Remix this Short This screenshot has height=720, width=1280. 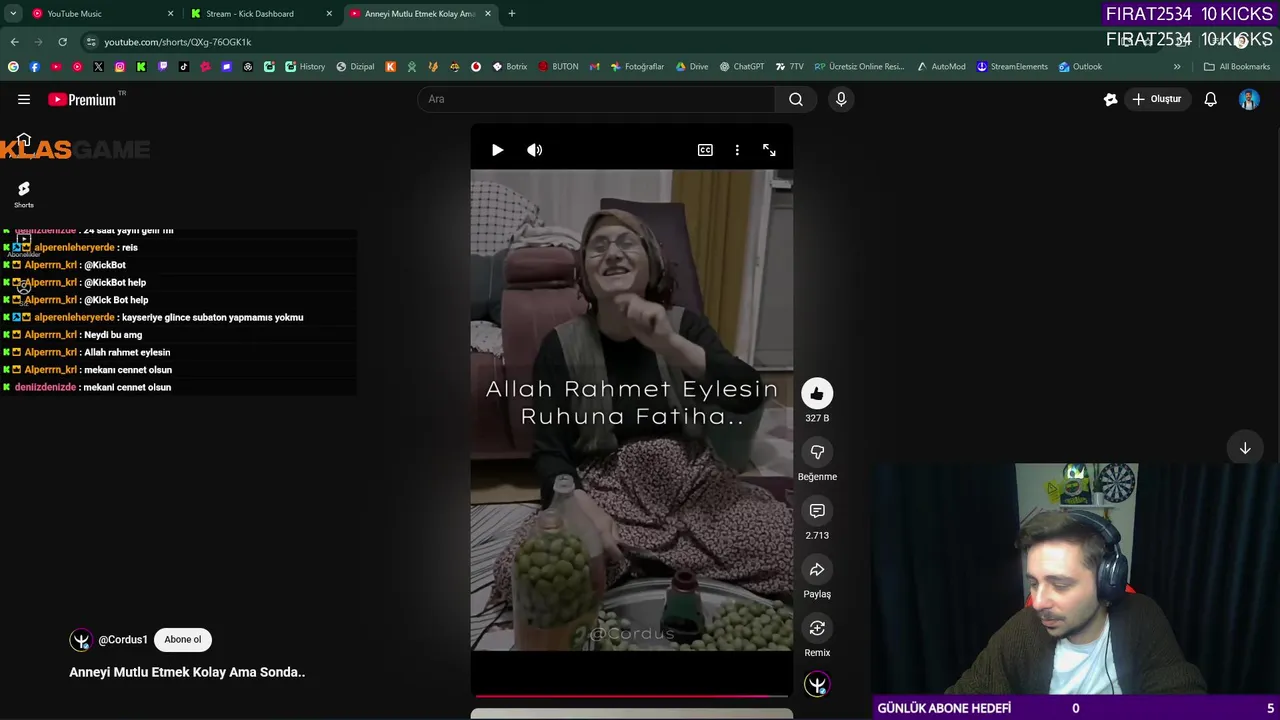tap(817, 628)
